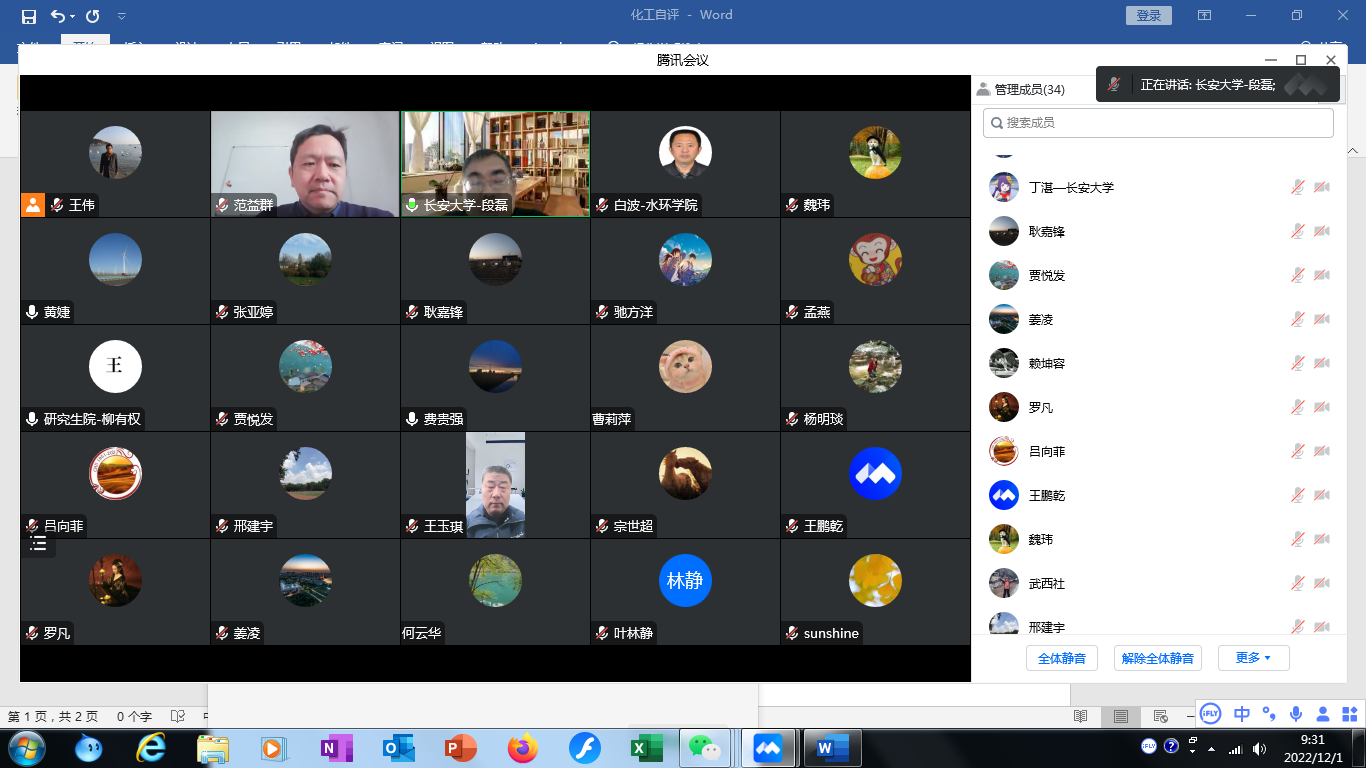Click the 全体静音 button
Screen dimensions: 1366x768
(1061, 658)
